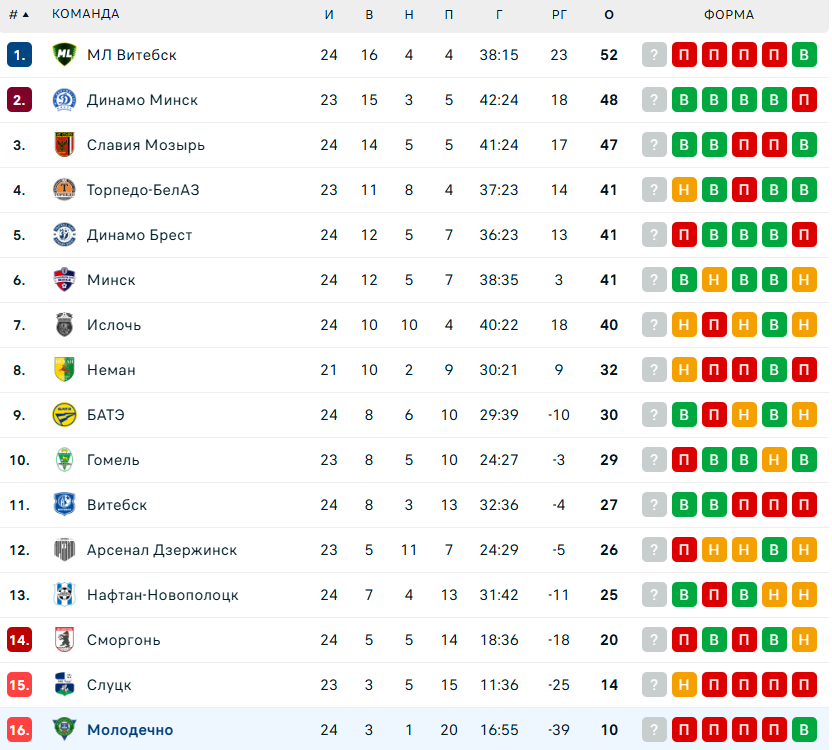Viewport: 832px width, 750px height.
Task: Click Динамо Брест's first red П form badge
Action: coord(684,235)
